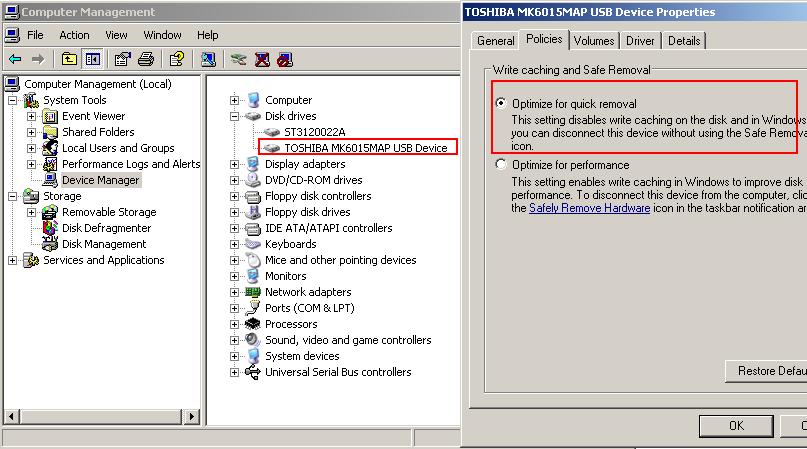Screen dimensions: 807x449
Task: Collapse the Disk drives node
Action: tap(235, 116)
